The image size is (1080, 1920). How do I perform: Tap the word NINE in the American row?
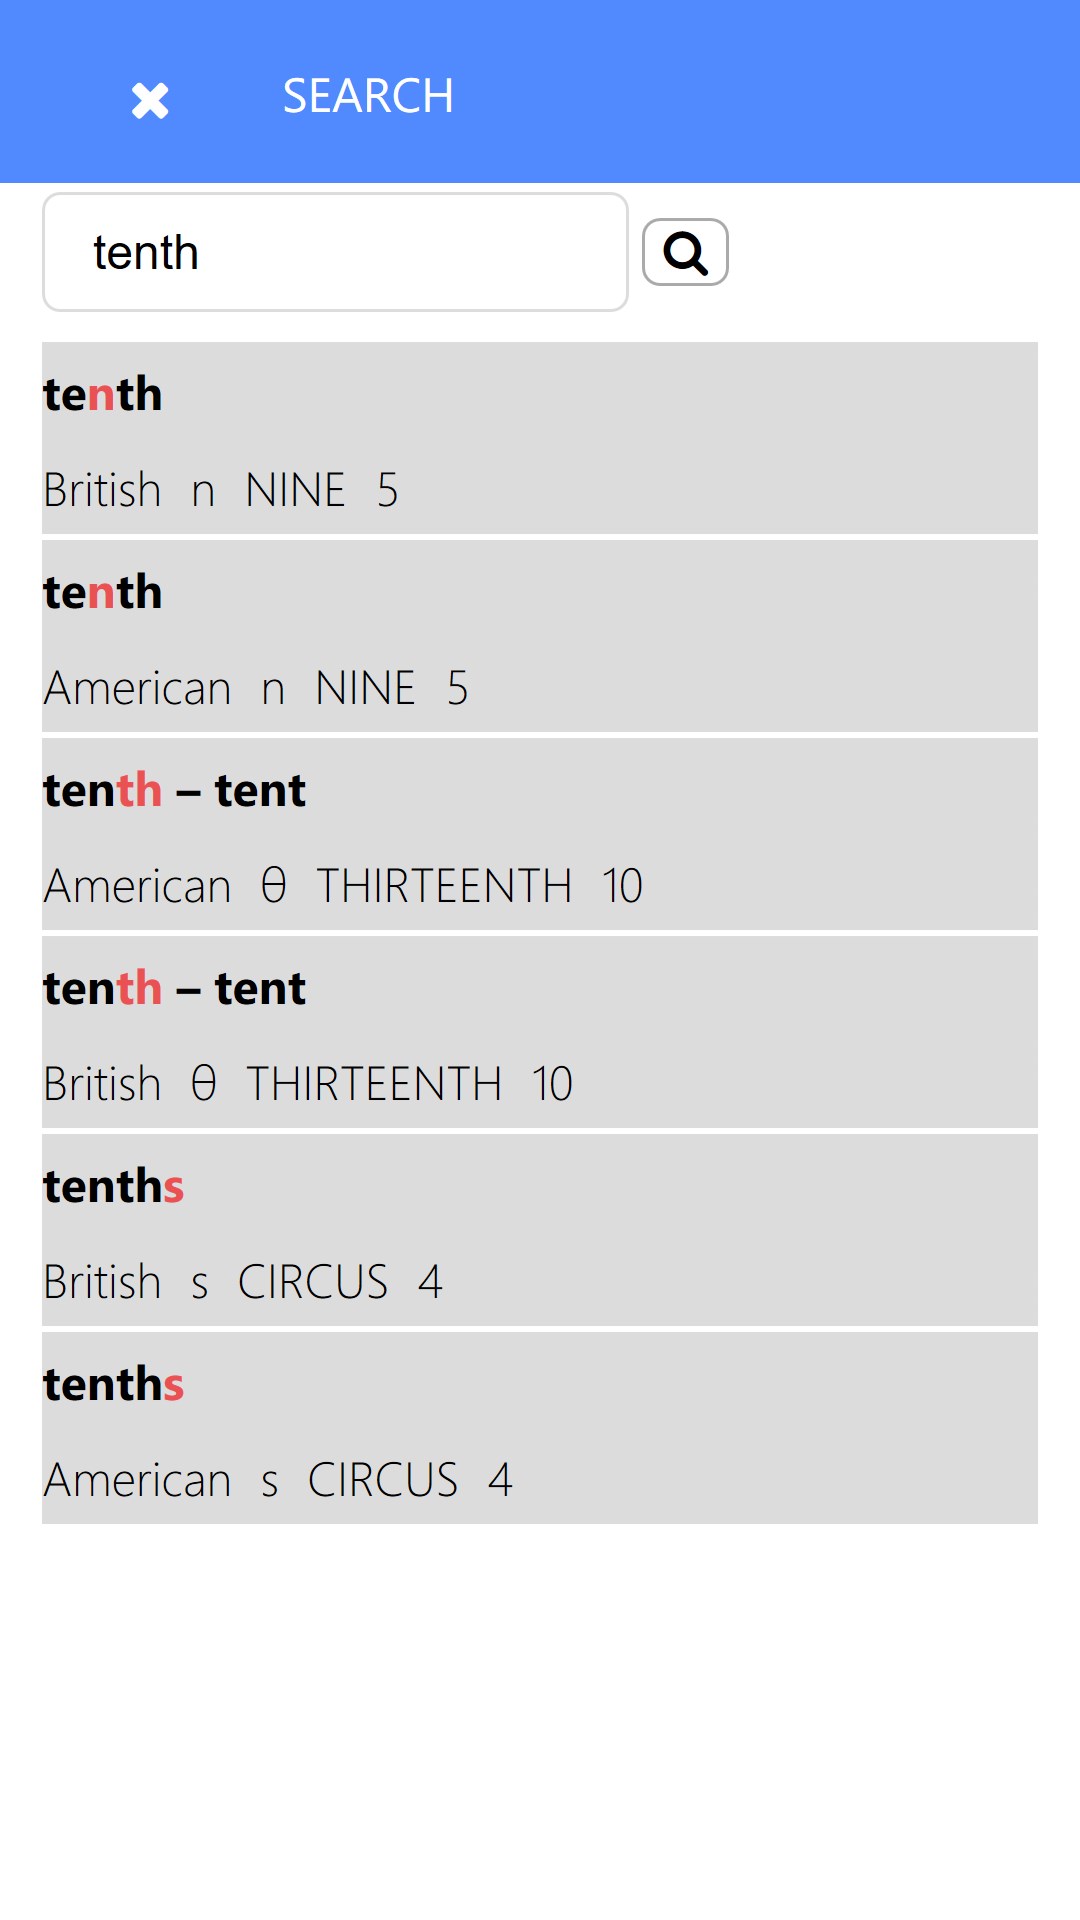point(365,687)
